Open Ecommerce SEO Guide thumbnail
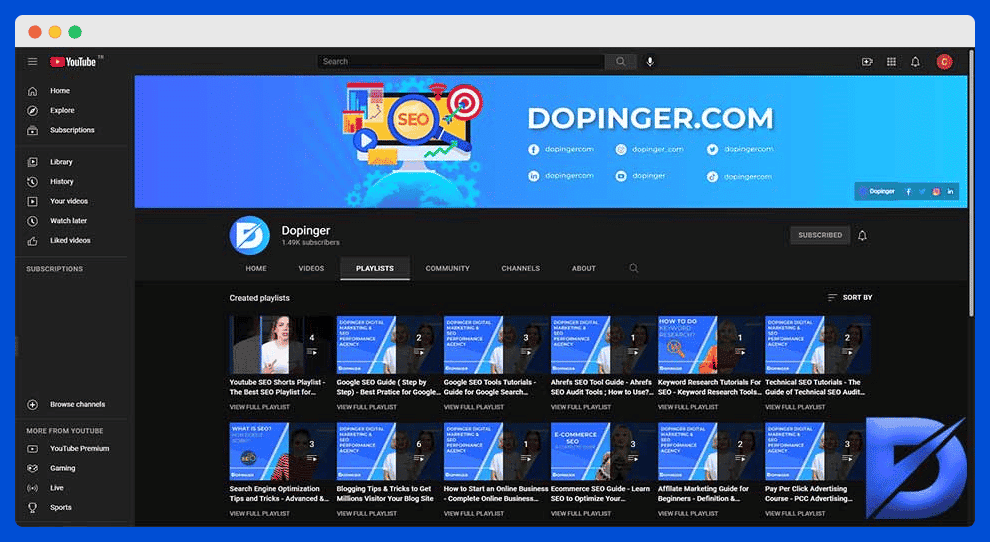Screen dimensions: 990x542 click(603, 452)
